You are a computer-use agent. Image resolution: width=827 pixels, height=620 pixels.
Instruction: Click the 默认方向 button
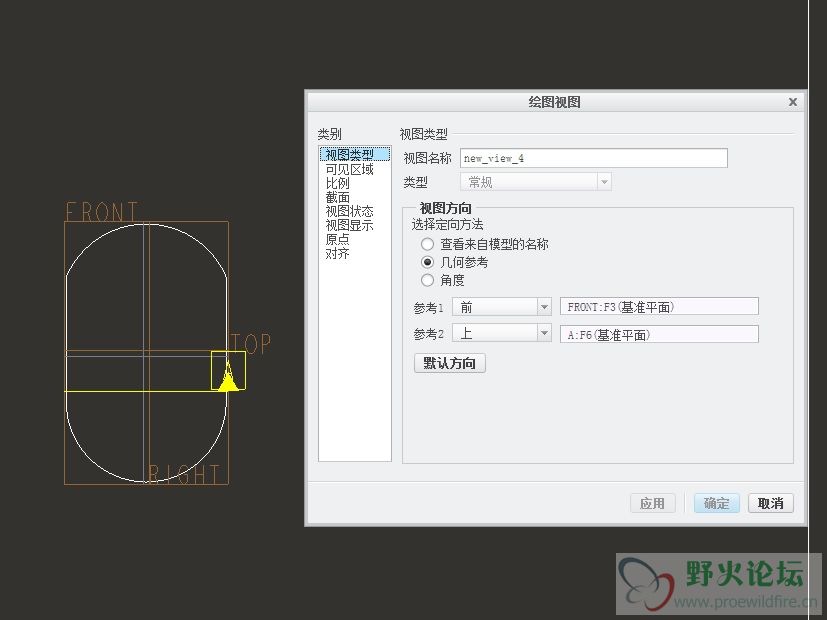click(x=449, y=363)
